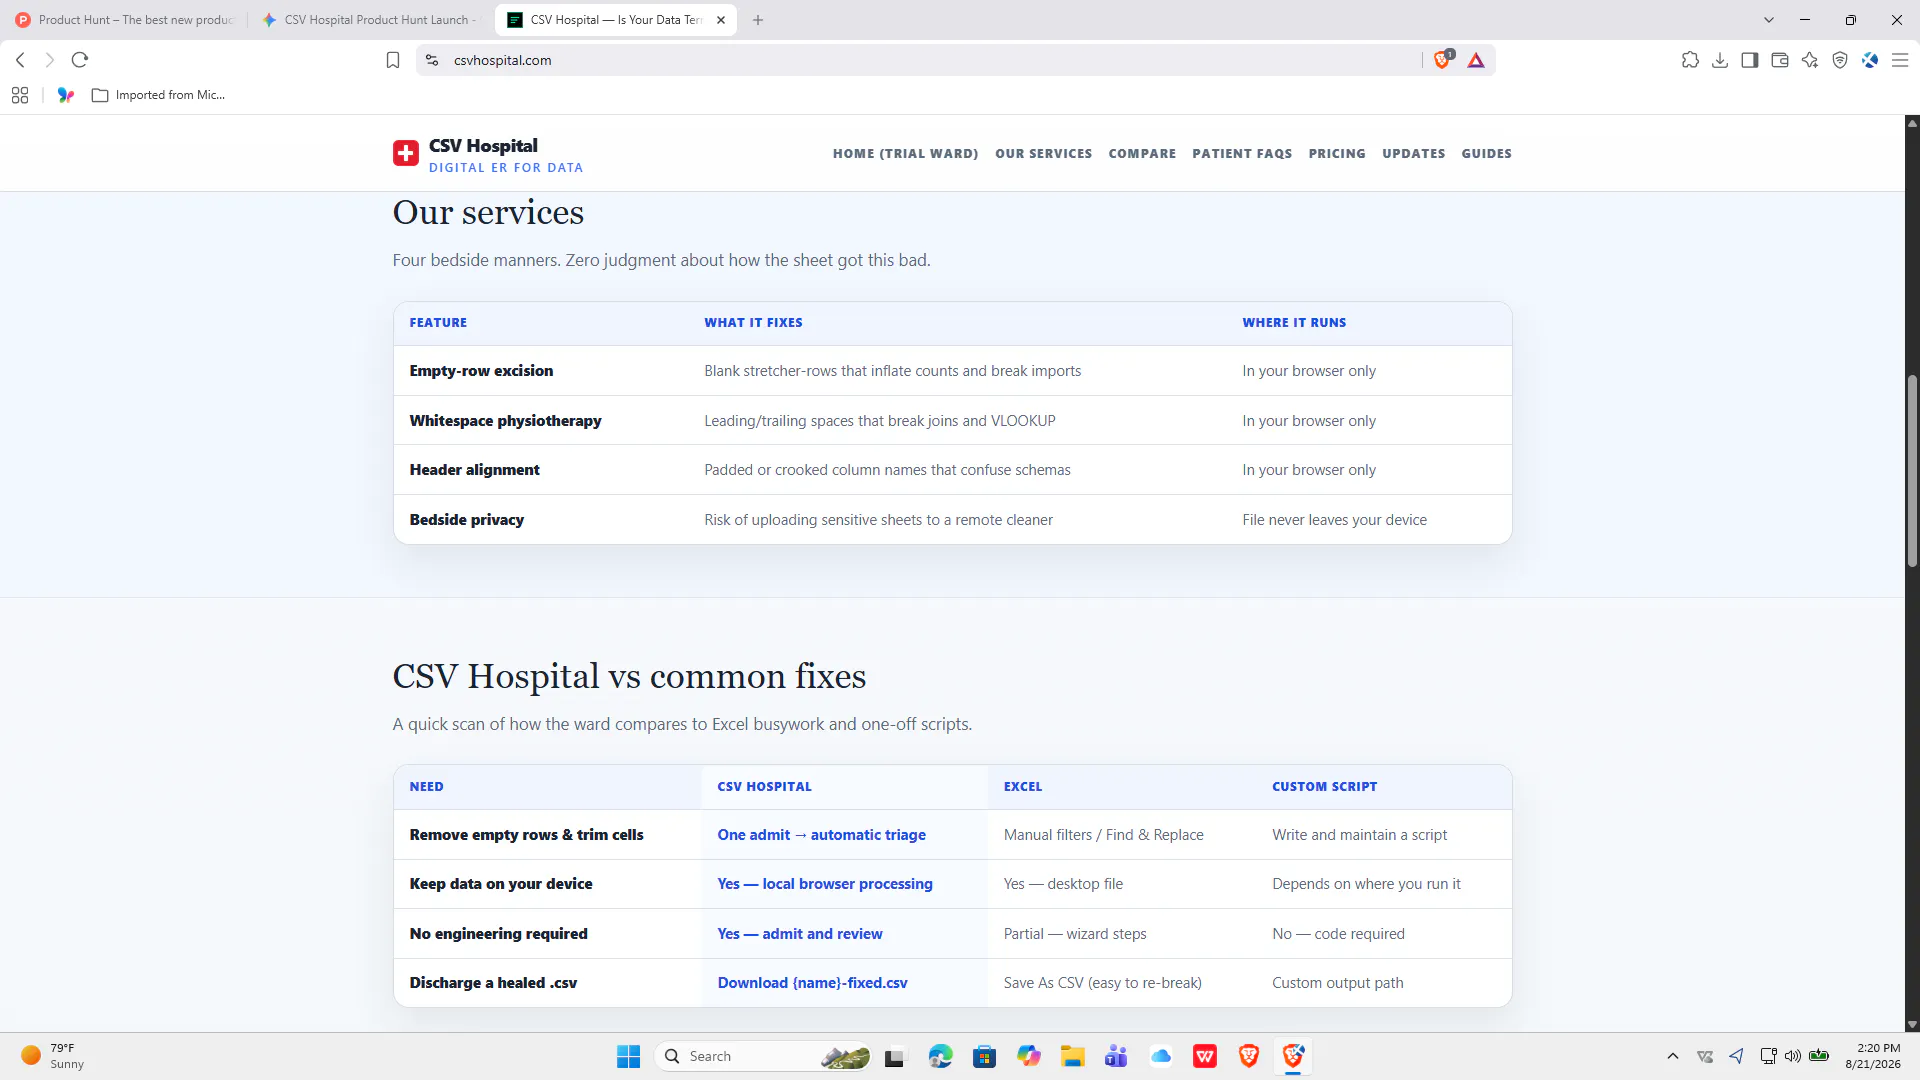Viewport: 1920px width, 1080px height.
Task: Open Our Services nav link
Action: (1043, 154)
